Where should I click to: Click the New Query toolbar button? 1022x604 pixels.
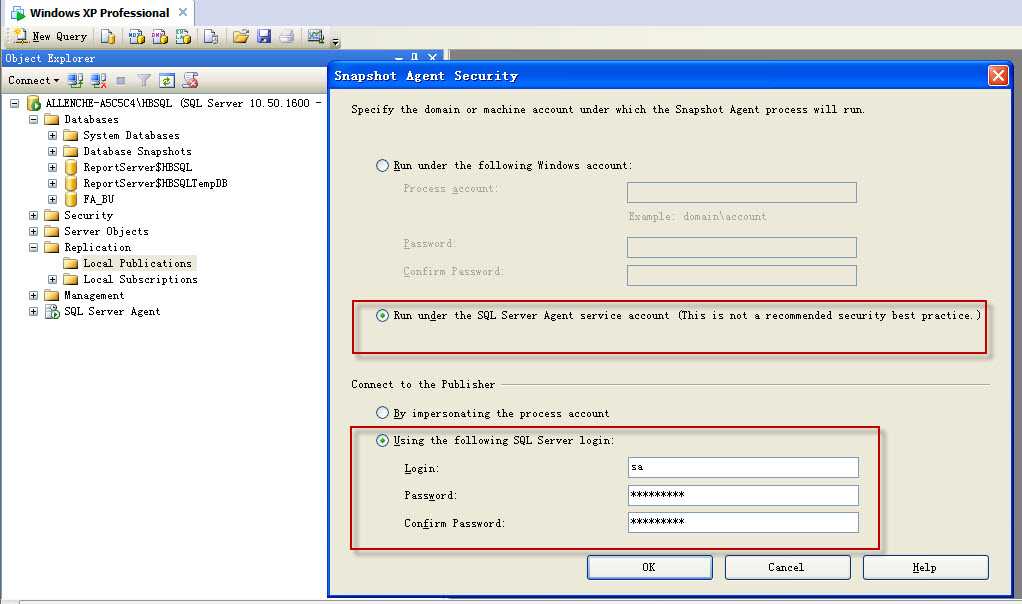[51, 36]
